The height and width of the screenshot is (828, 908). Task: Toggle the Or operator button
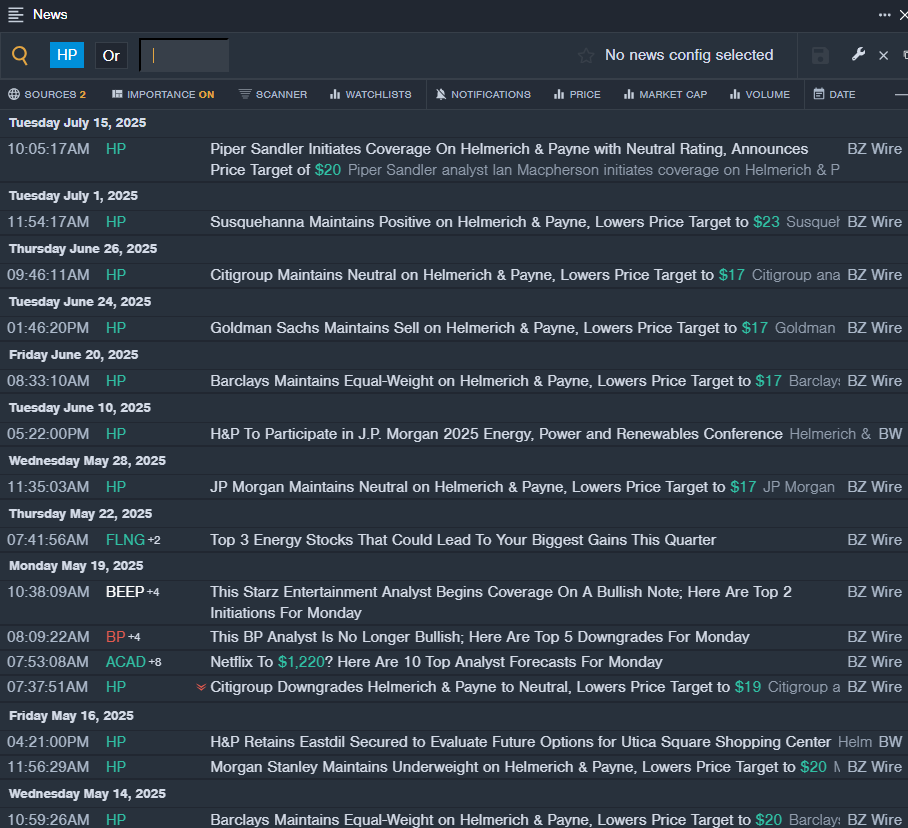pyautogui.click(x=111, y=56)
